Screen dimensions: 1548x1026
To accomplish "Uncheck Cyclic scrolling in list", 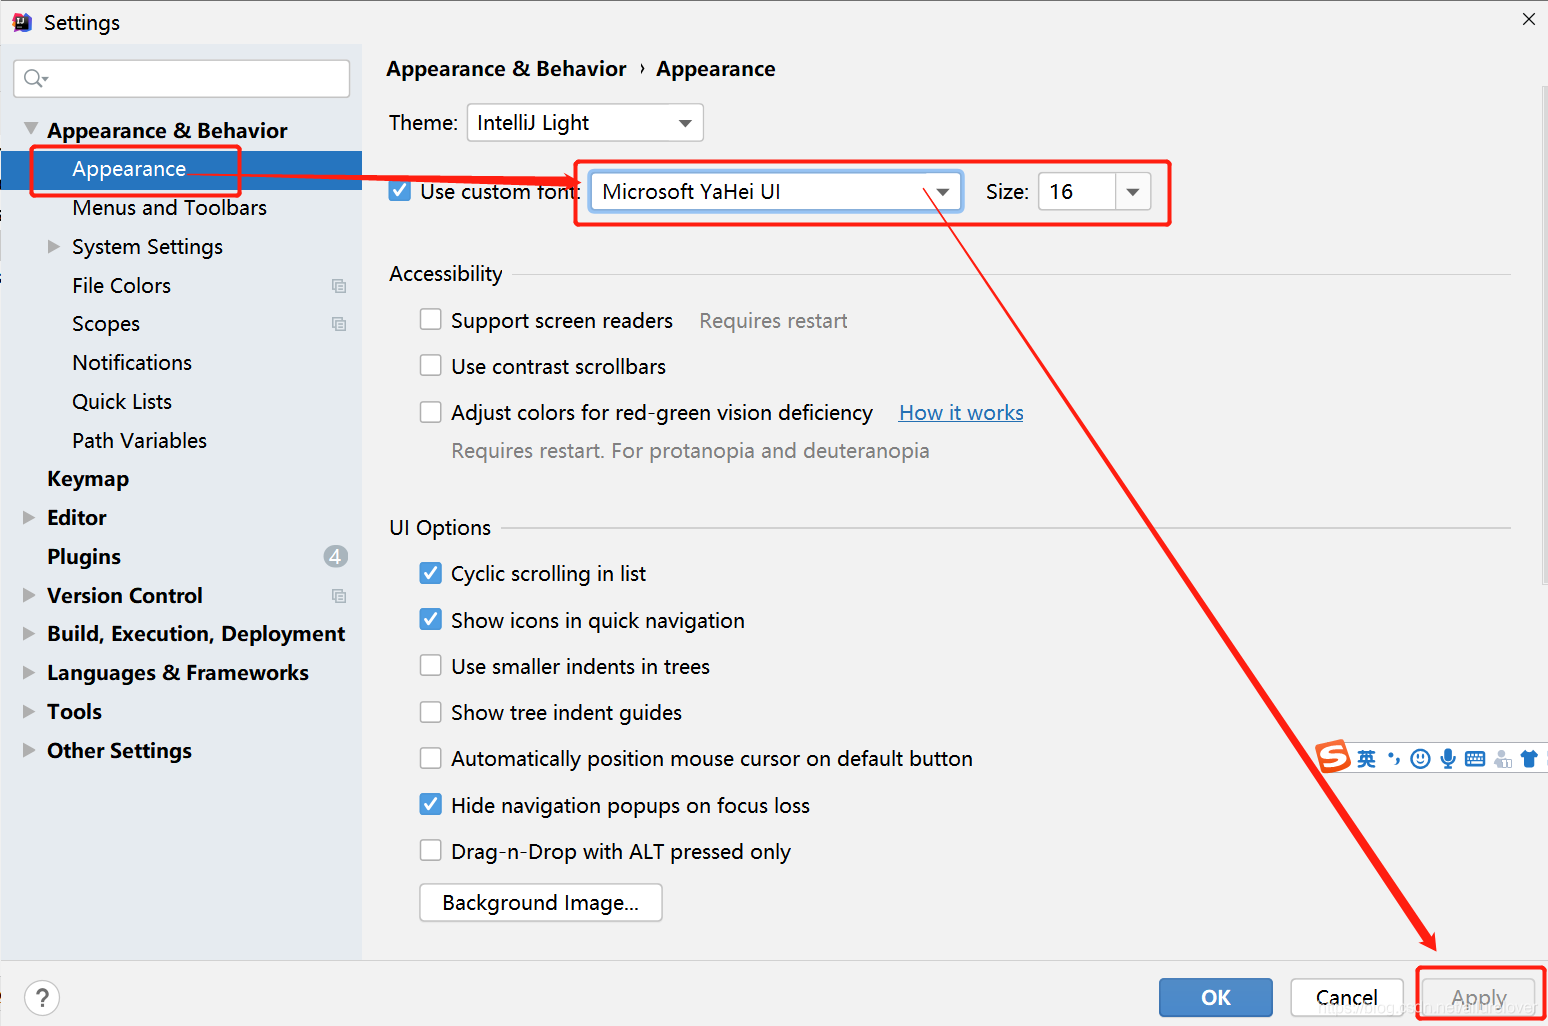I will click(431, 573).
